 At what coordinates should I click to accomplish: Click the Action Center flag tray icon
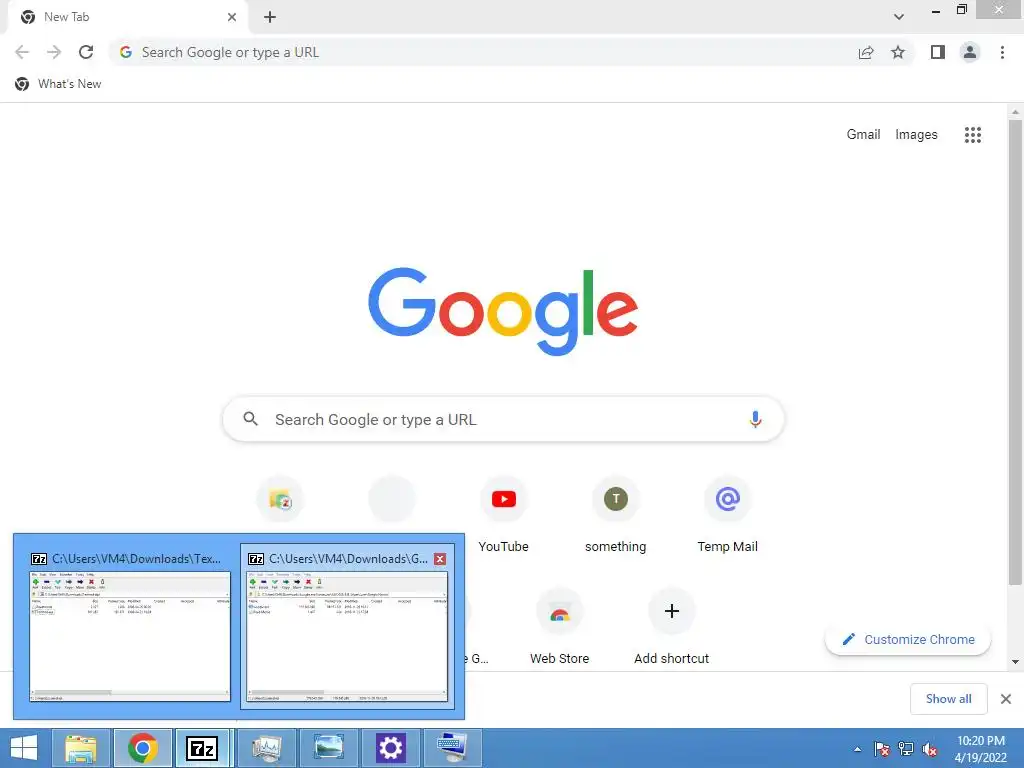(882, 749)
